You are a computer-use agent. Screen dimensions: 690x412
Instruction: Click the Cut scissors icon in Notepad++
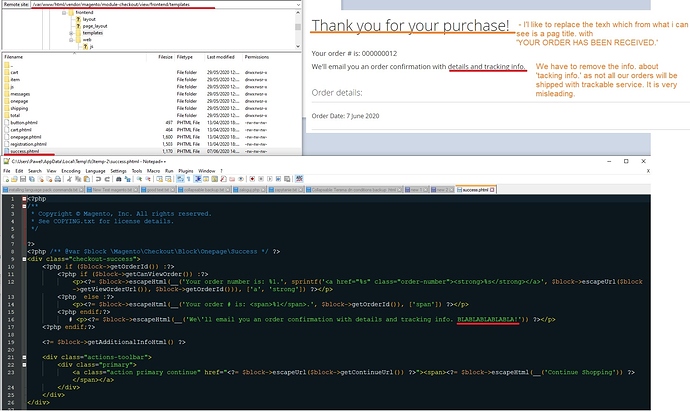(x=69, y=179)
